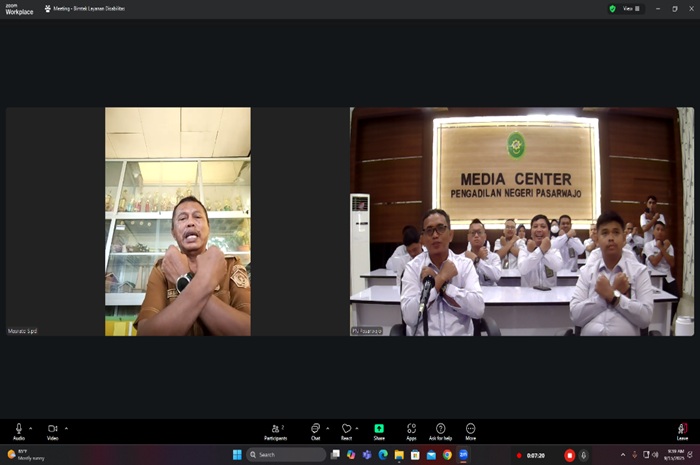Open Task View on taskbar
700x465 pixels.
[x=335, y=455]
